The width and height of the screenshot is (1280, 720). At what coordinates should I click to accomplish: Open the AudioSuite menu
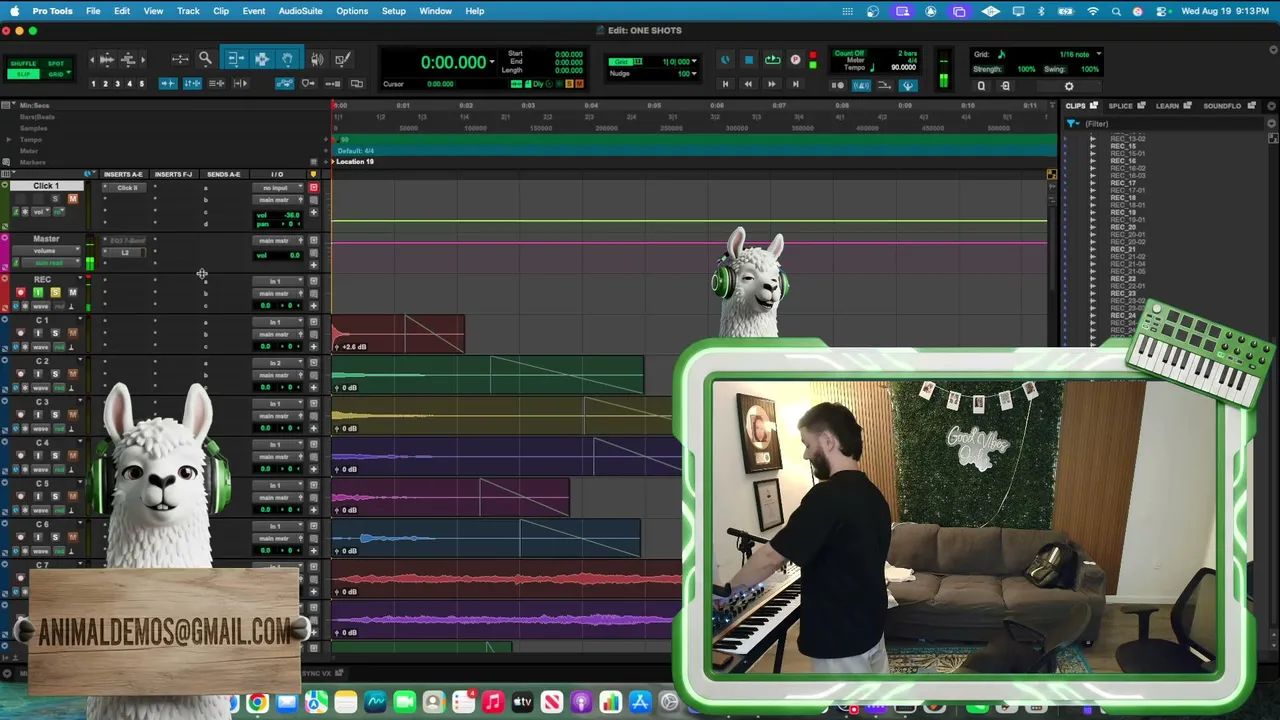point(300,11)
